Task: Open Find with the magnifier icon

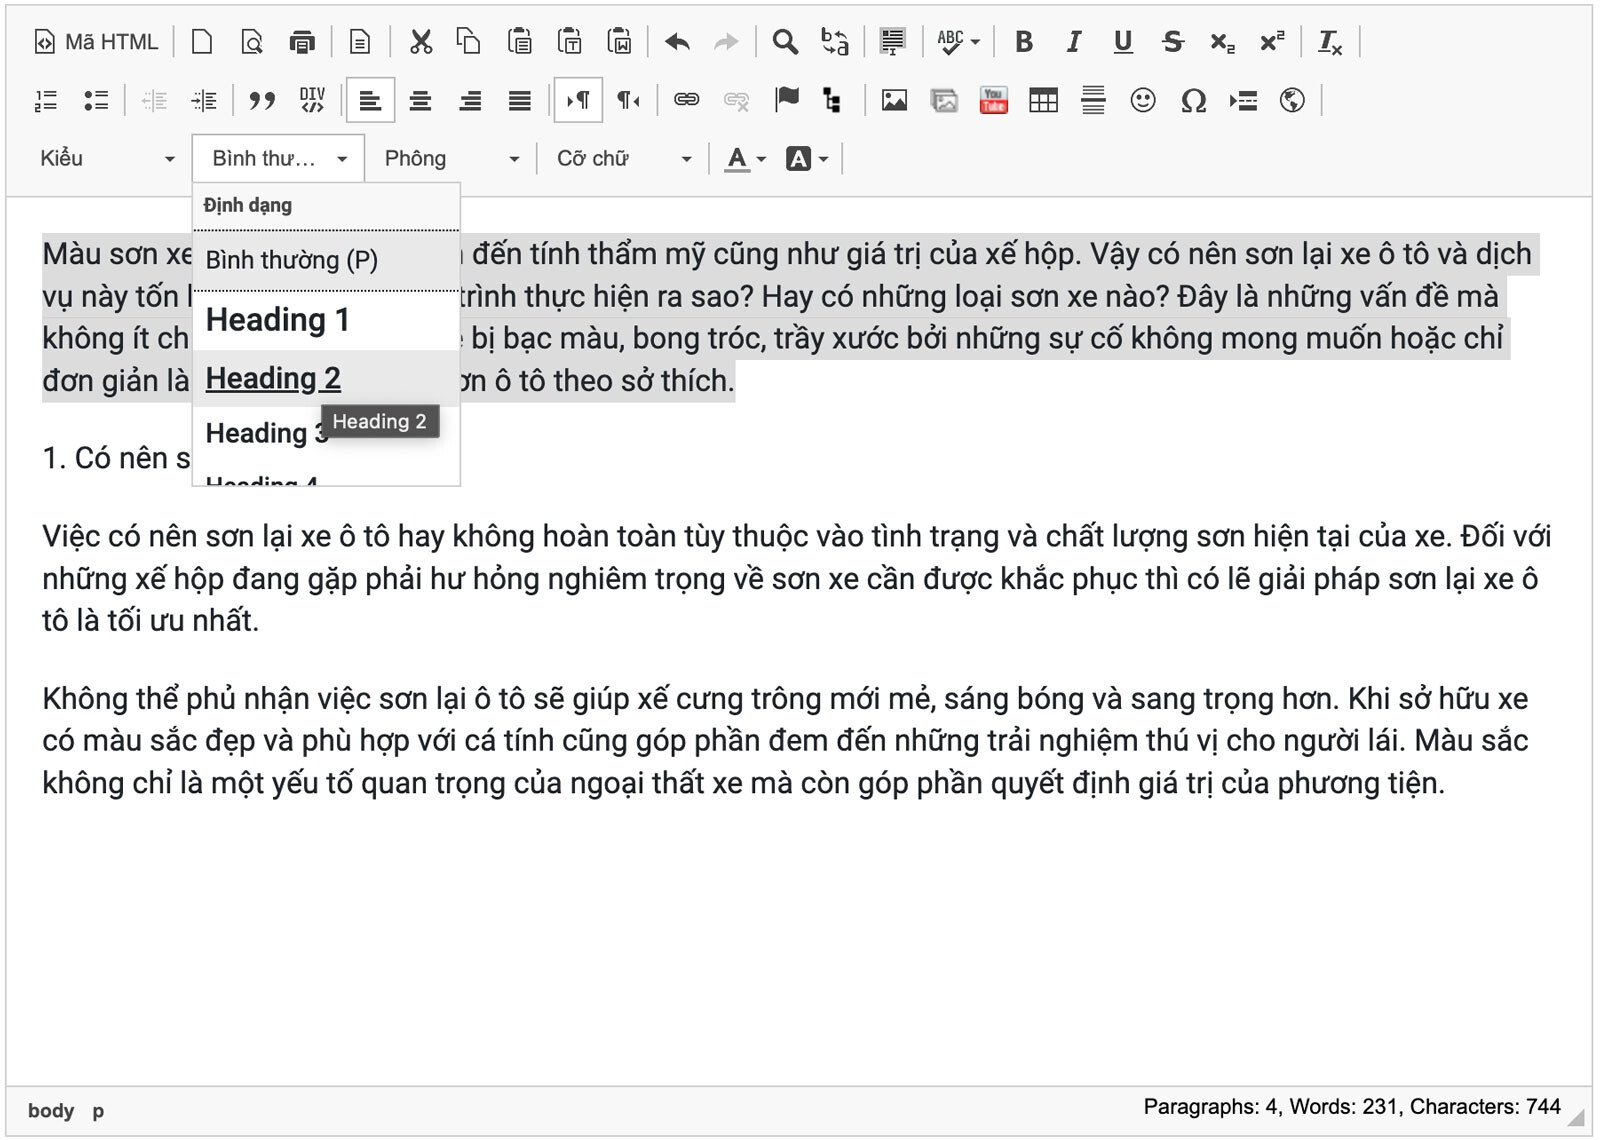Action: point(785,42)
